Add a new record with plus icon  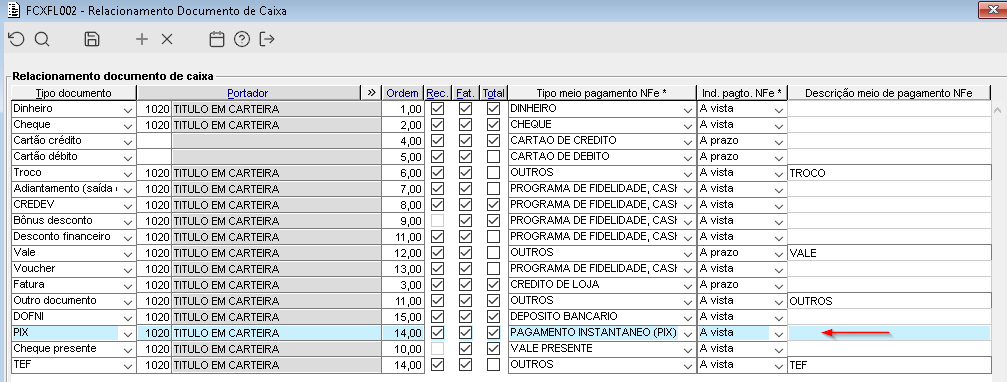pyautogui.click(x=142, y=39)
